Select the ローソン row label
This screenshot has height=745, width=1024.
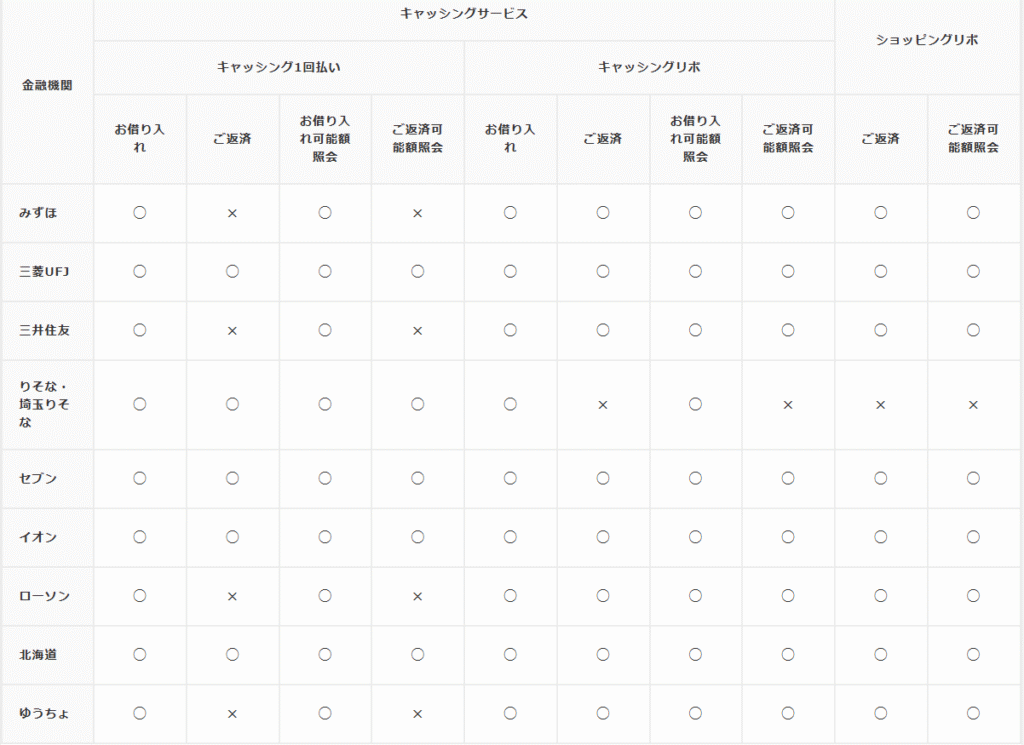(44, 596)
